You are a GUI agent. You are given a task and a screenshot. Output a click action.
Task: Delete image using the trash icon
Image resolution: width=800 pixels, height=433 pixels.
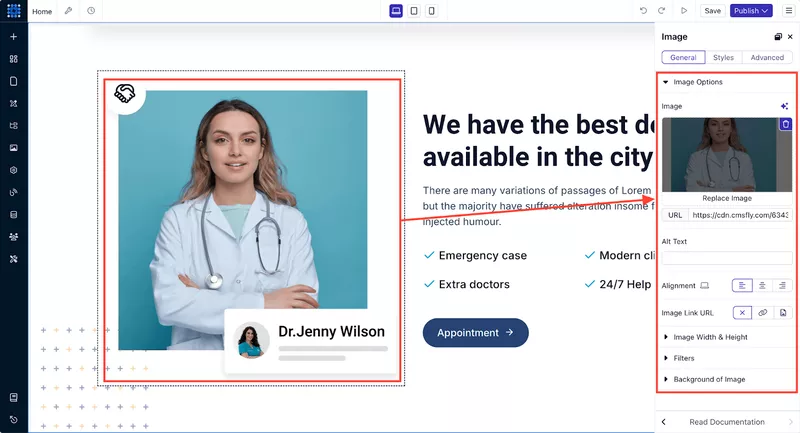click(785, 124)
